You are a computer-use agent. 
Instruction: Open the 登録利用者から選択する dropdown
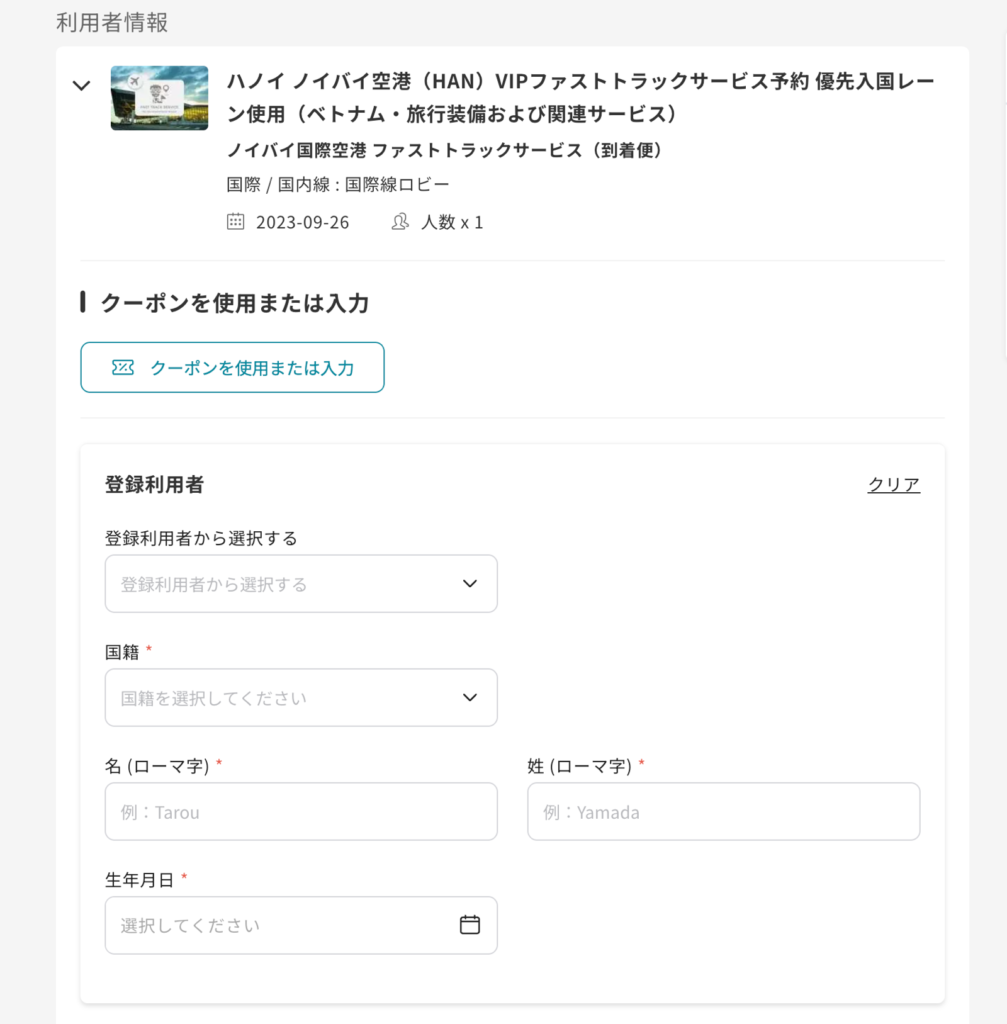301,584
